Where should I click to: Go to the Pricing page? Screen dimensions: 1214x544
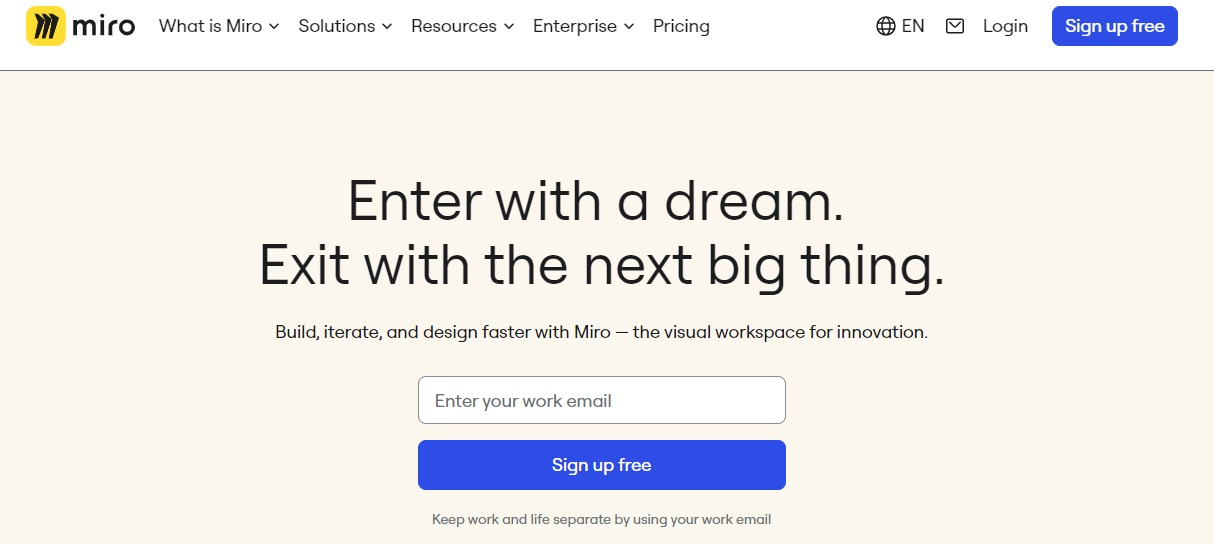681,26
